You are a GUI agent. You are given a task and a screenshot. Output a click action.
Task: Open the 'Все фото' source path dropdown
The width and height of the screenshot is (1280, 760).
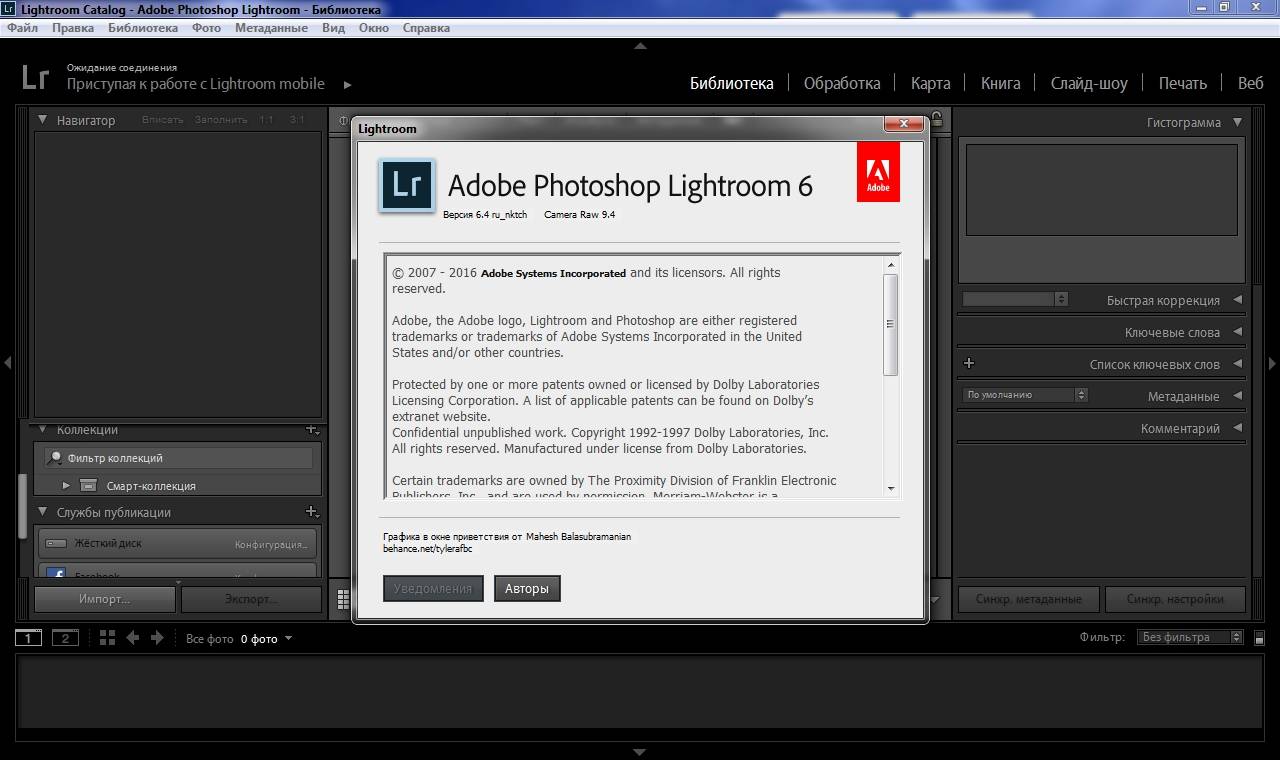[x=240, y=639]
